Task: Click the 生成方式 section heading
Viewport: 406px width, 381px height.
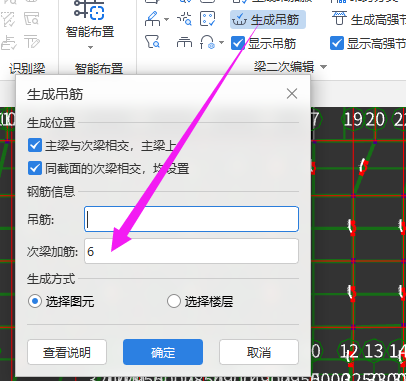Action: [x=51, y=279]
